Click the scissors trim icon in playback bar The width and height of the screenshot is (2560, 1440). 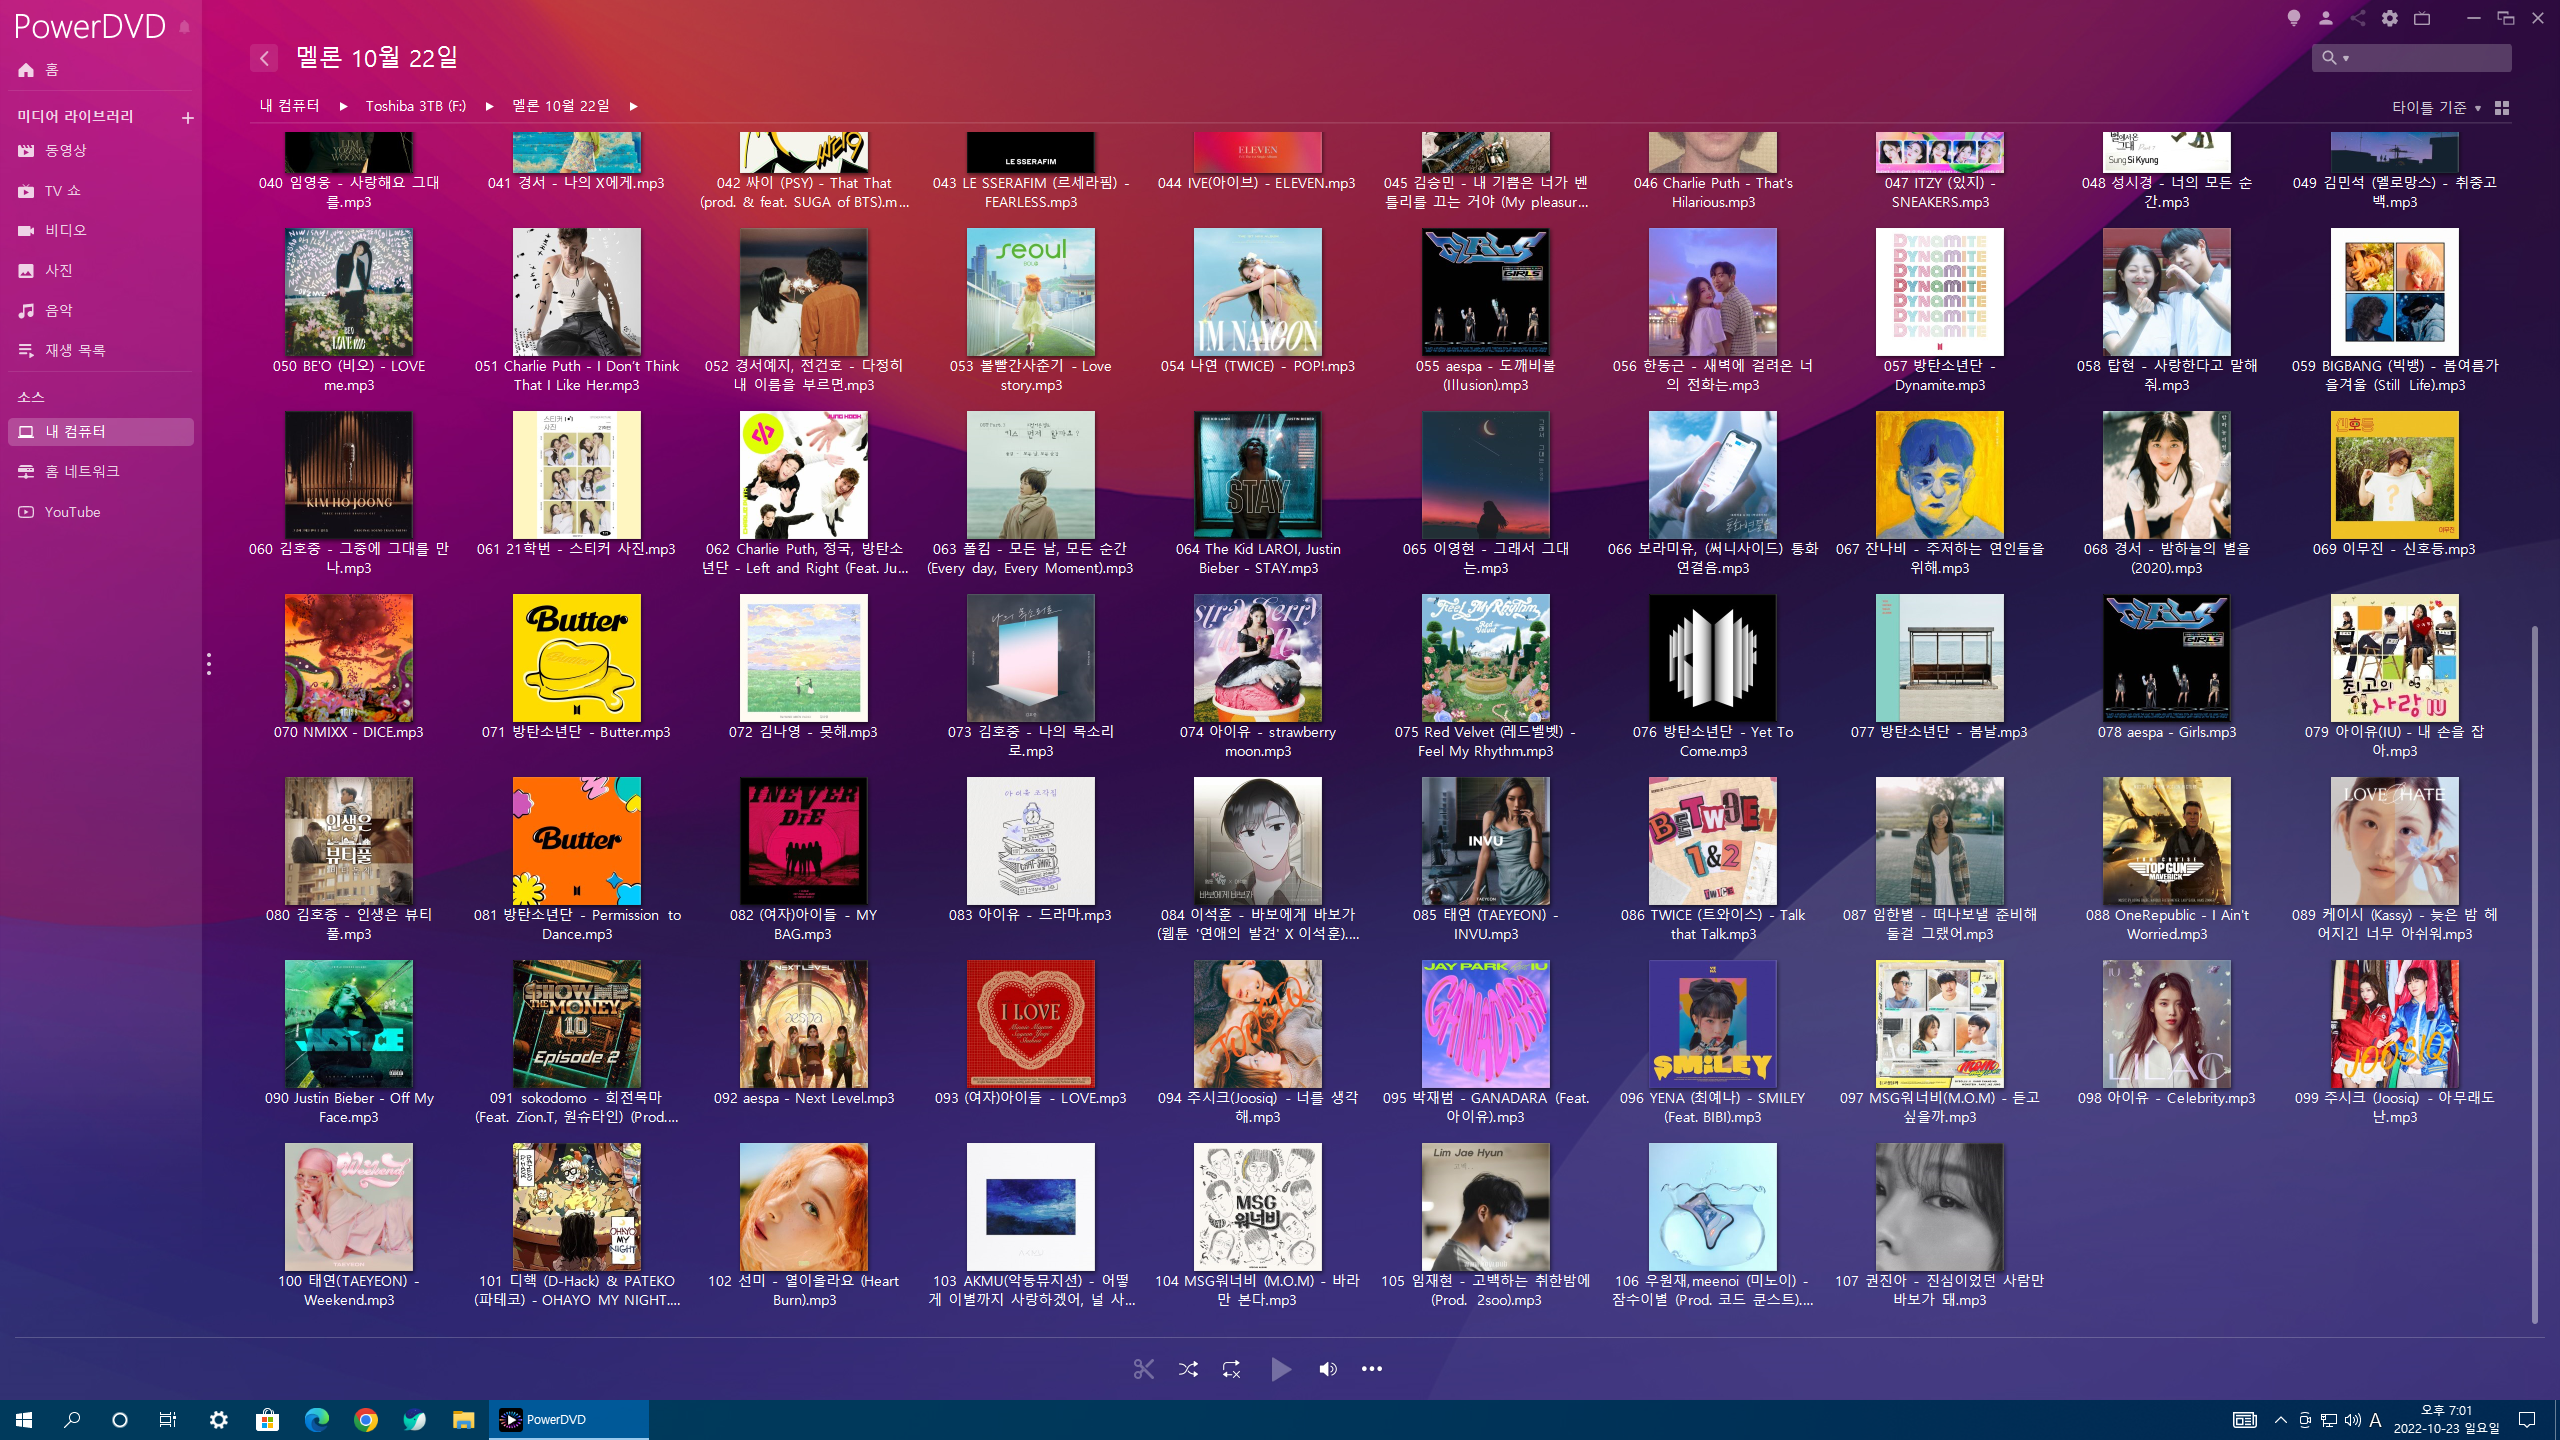click(1143, 1369)
